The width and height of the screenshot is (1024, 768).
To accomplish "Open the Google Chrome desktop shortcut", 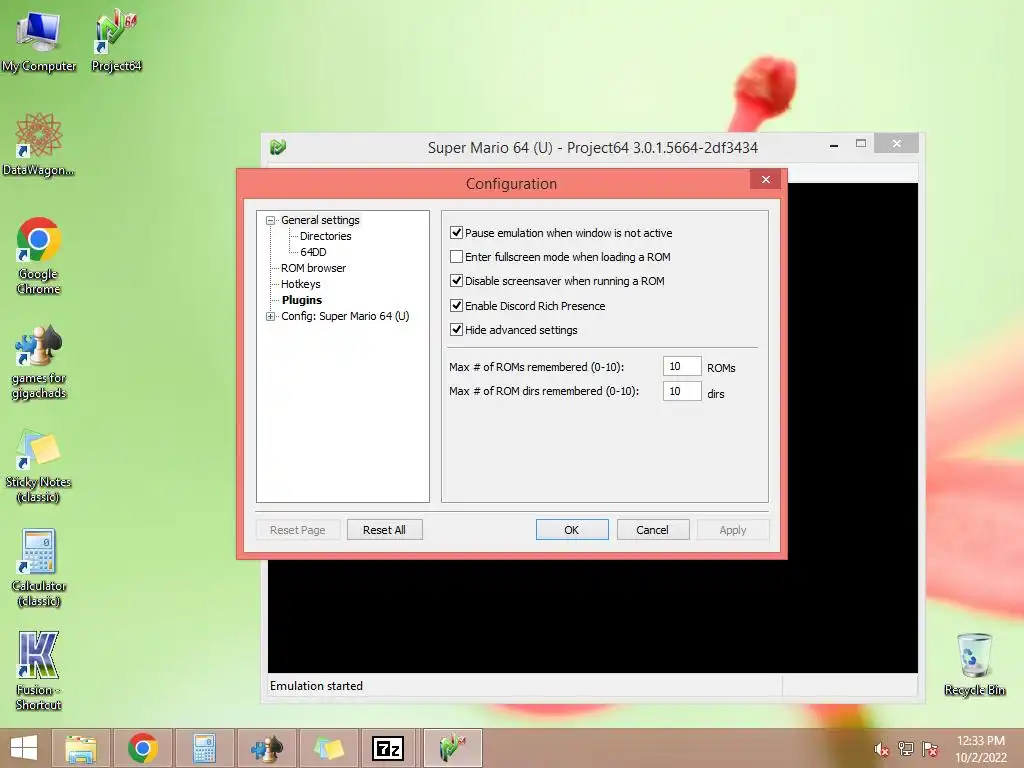I will click(39, 255).
